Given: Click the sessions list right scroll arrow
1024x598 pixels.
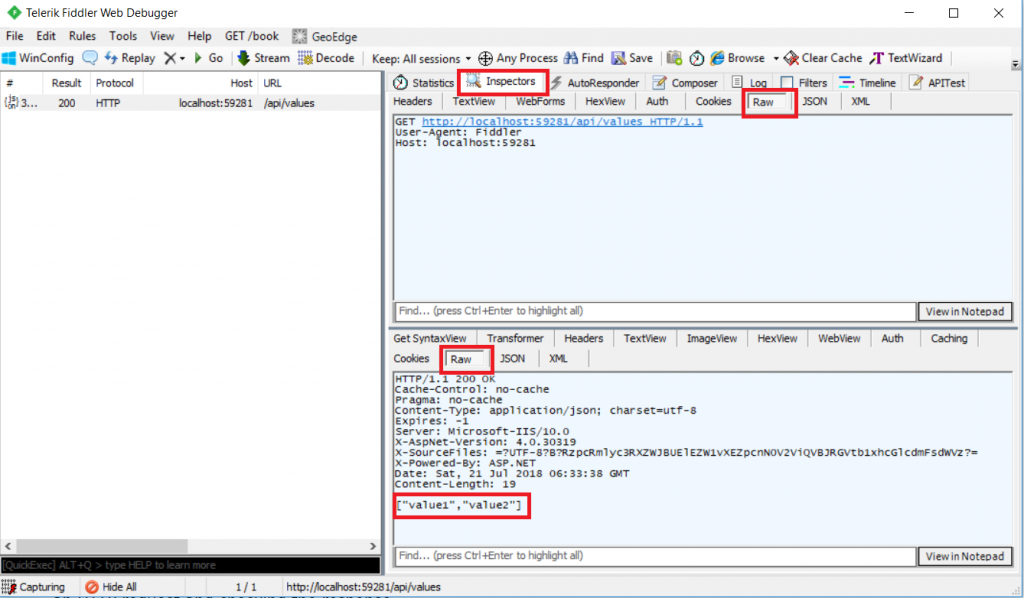Looking at the screenshot, I should pos(373,546).
